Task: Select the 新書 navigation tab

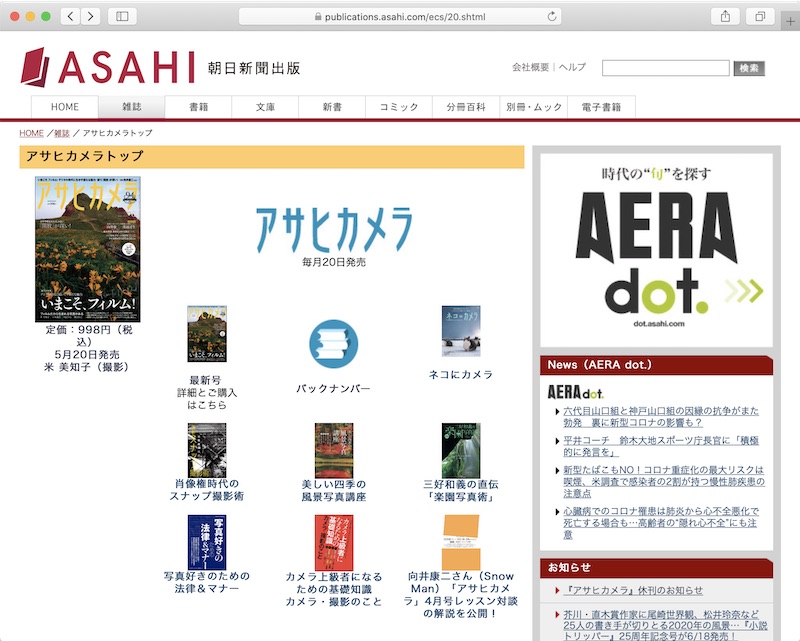Action: [x=332, y=107]
